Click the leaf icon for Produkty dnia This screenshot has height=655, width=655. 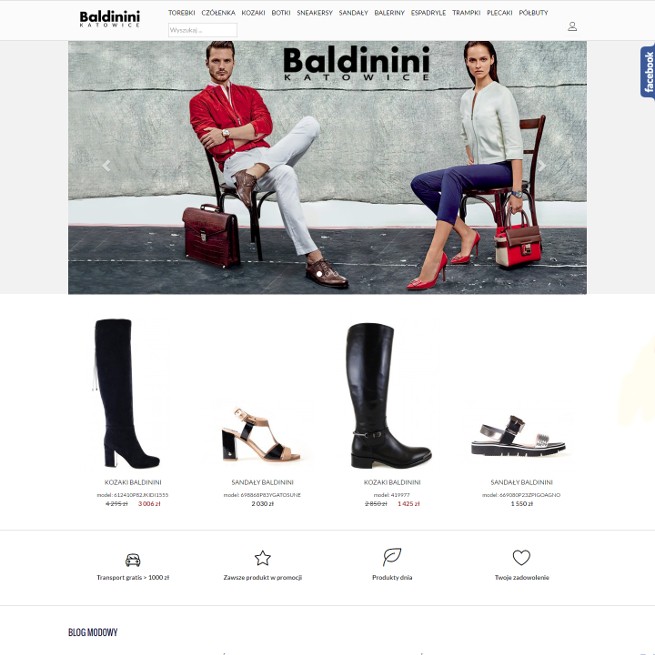[x=392, y=557]
